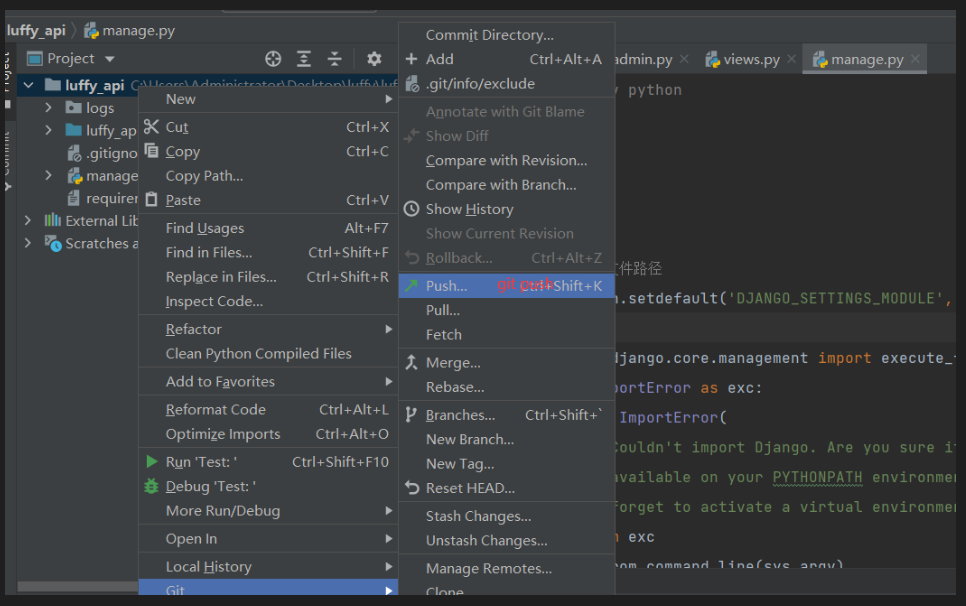Click the branch icon beside Branches
This screenshot has width=966, height=606.
point(411,414)
